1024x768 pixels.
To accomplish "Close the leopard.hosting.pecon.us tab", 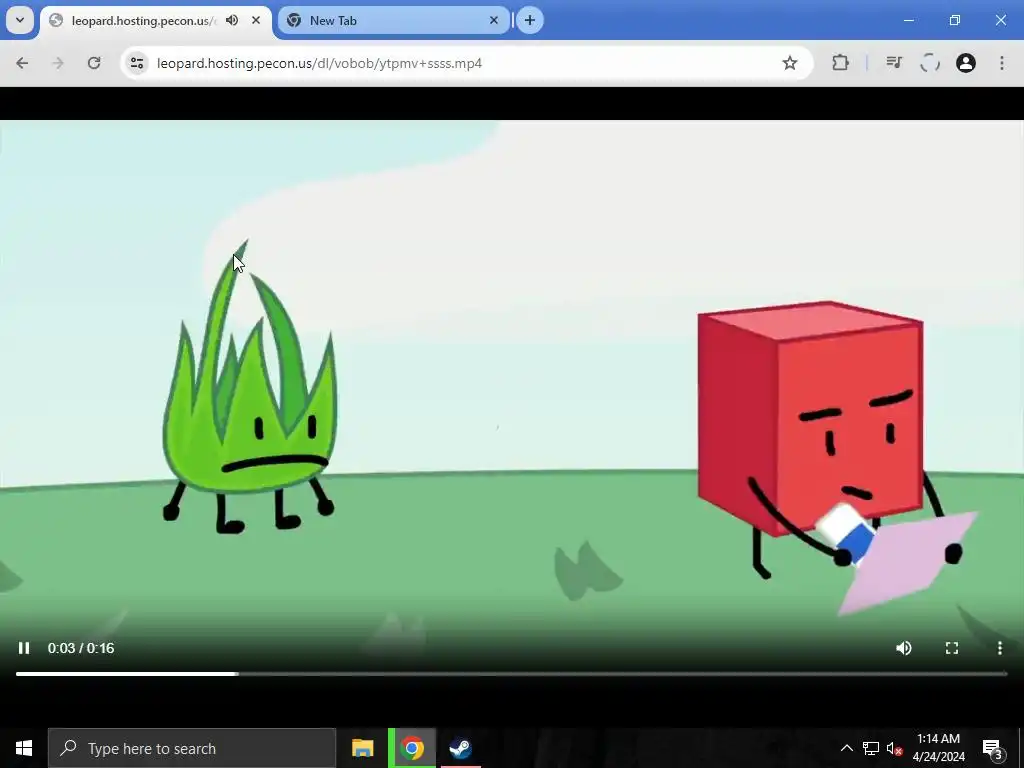I will [x=256, y=20].
